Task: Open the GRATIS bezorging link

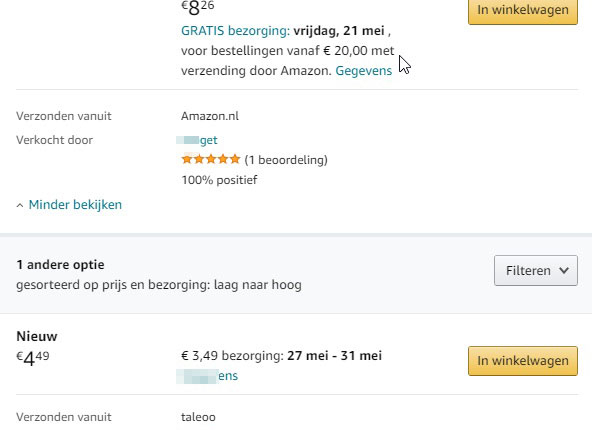Action: [x=235, y=31]
